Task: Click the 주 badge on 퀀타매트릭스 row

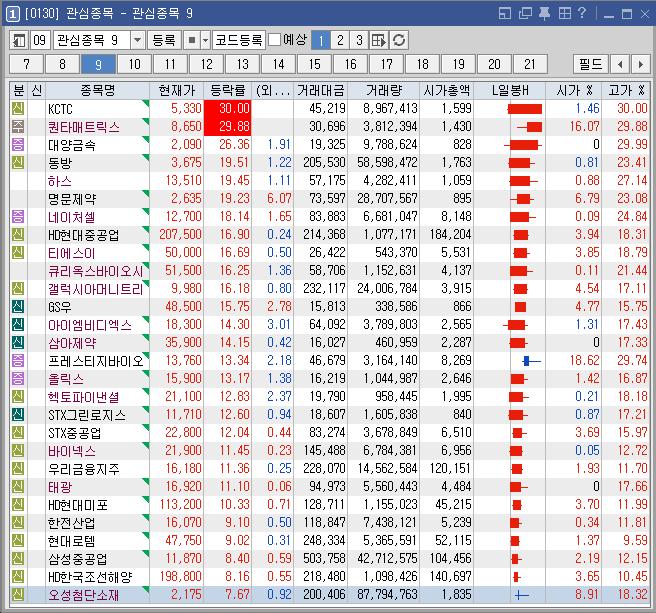Action: (18, 126)
